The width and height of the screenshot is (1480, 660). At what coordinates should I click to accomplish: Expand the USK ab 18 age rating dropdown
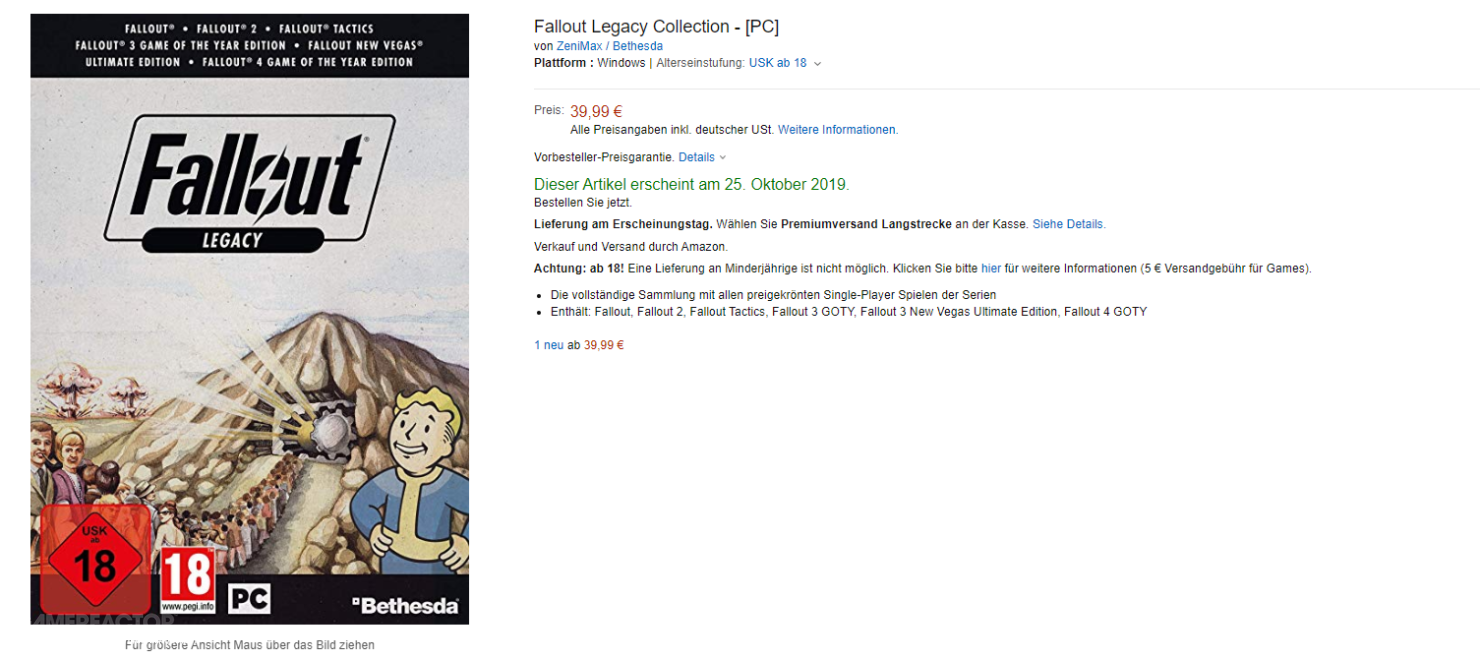pos(778,62)
